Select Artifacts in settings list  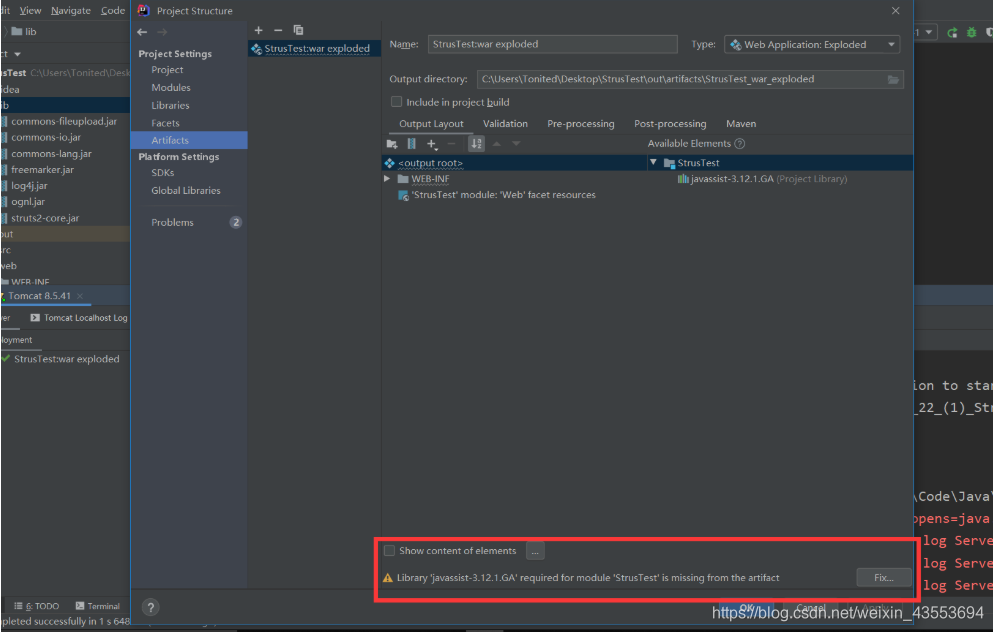[x=189, y=140]
